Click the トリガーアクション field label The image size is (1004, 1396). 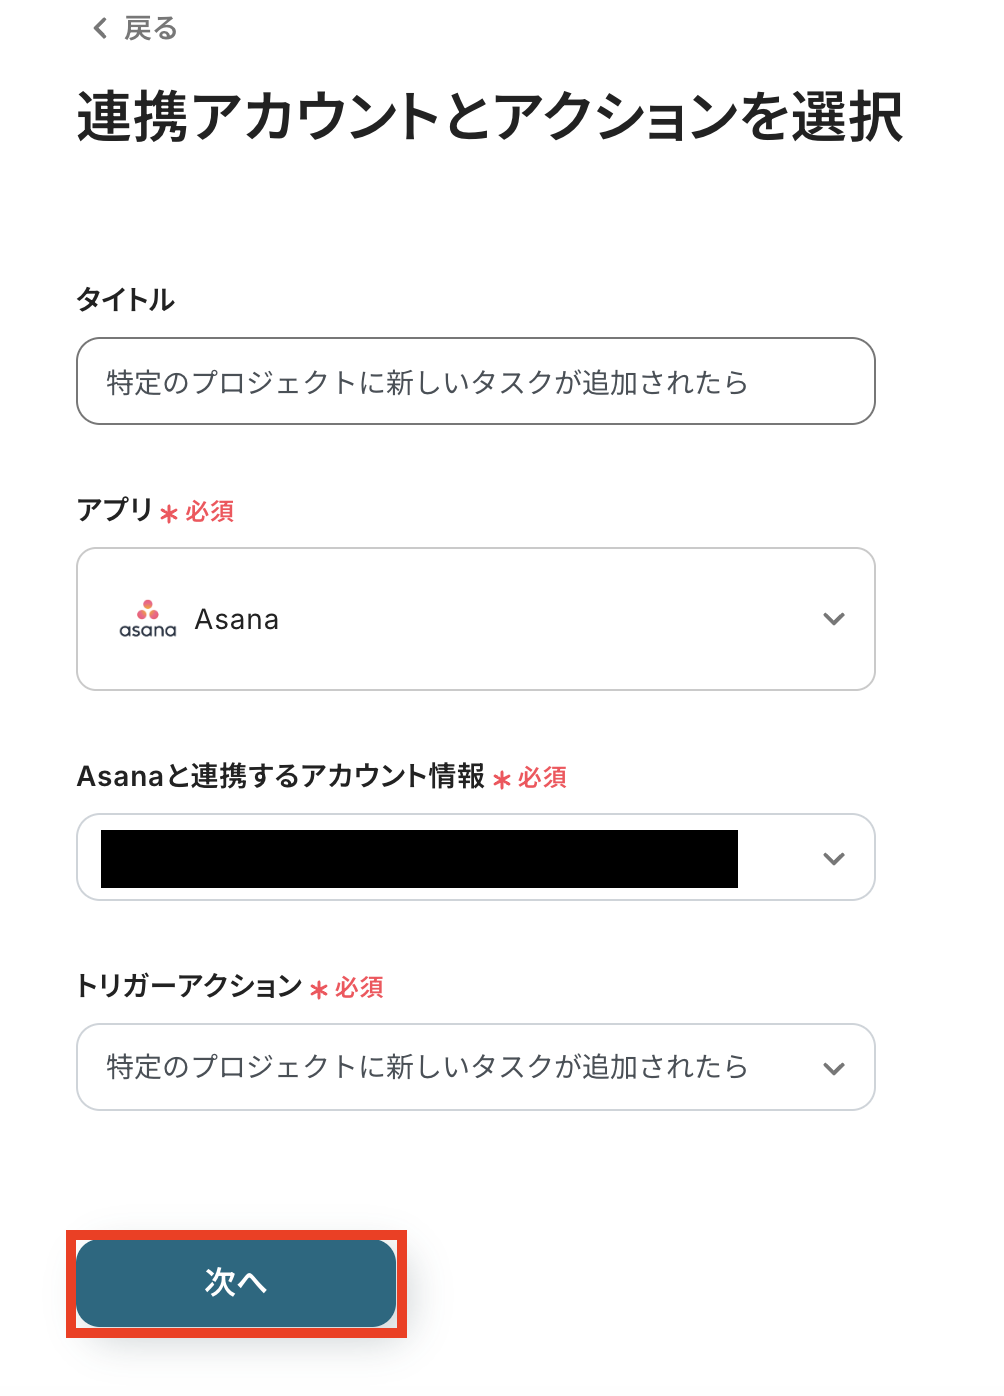pyautogui.click(x=189, y=986)
